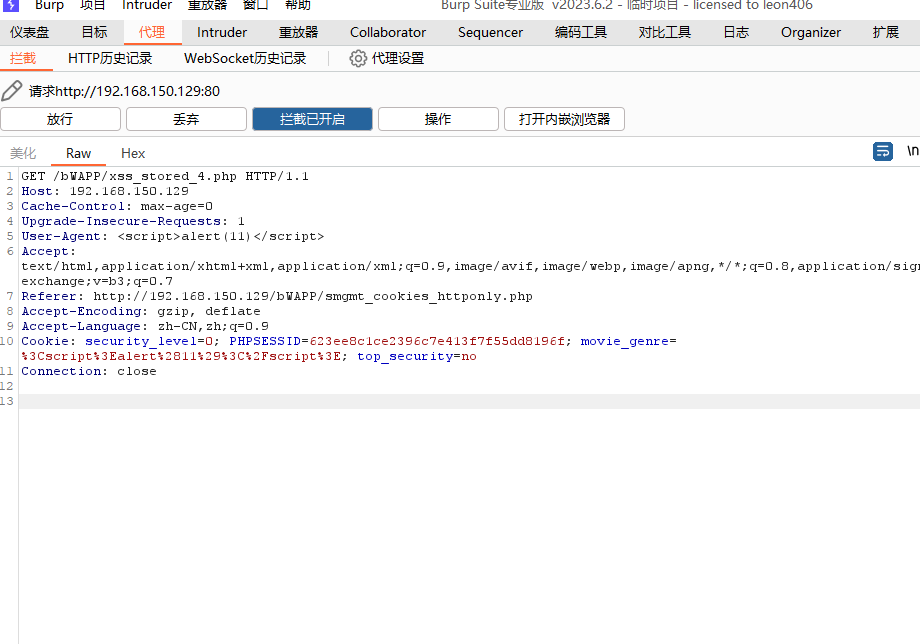Open the HTTP历史记录 sub-tab

[x=110, y=59]
